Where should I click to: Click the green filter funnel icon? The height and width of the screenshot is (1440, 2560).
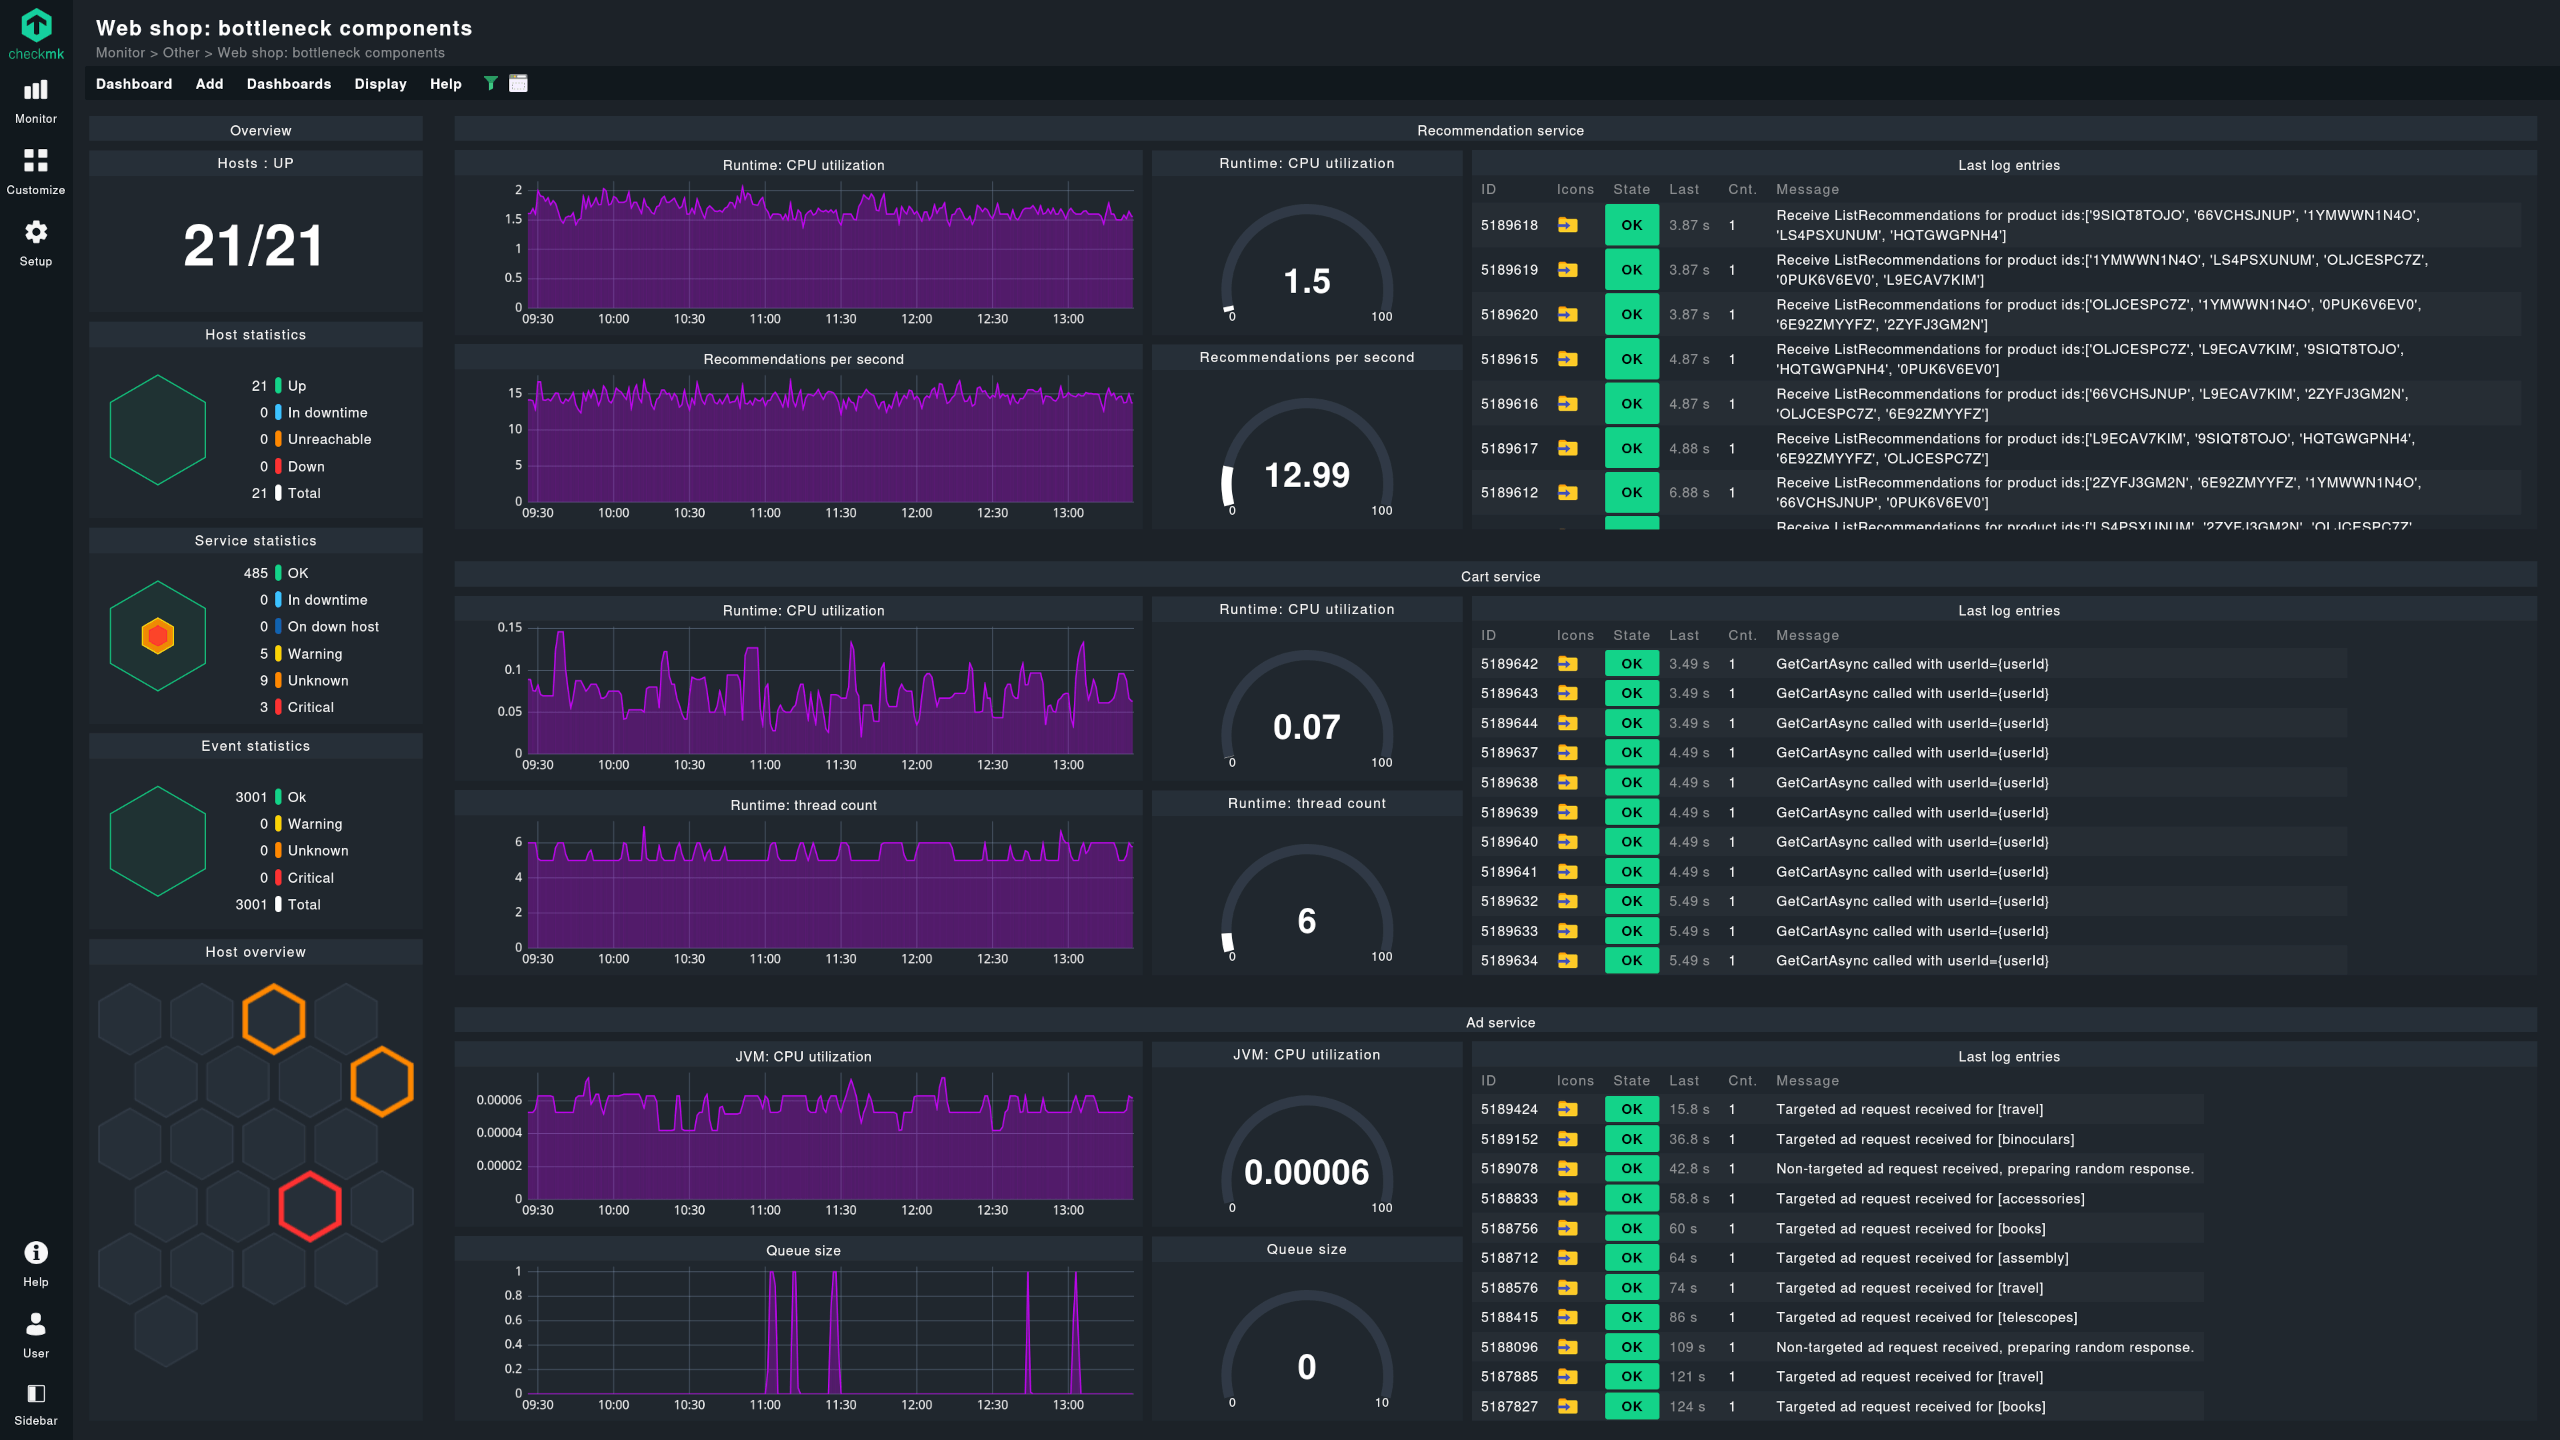(490, 84)
